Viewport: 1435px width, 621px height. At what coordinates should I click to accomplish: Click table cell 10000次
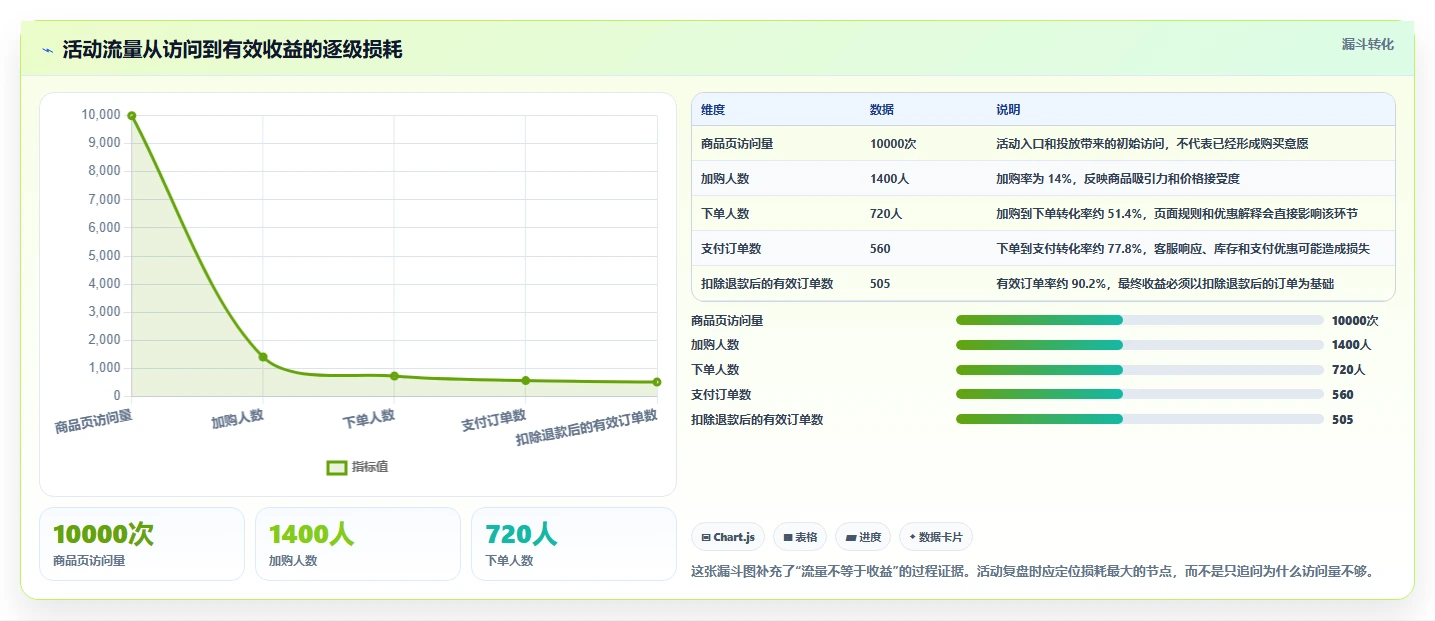point(893,144)
